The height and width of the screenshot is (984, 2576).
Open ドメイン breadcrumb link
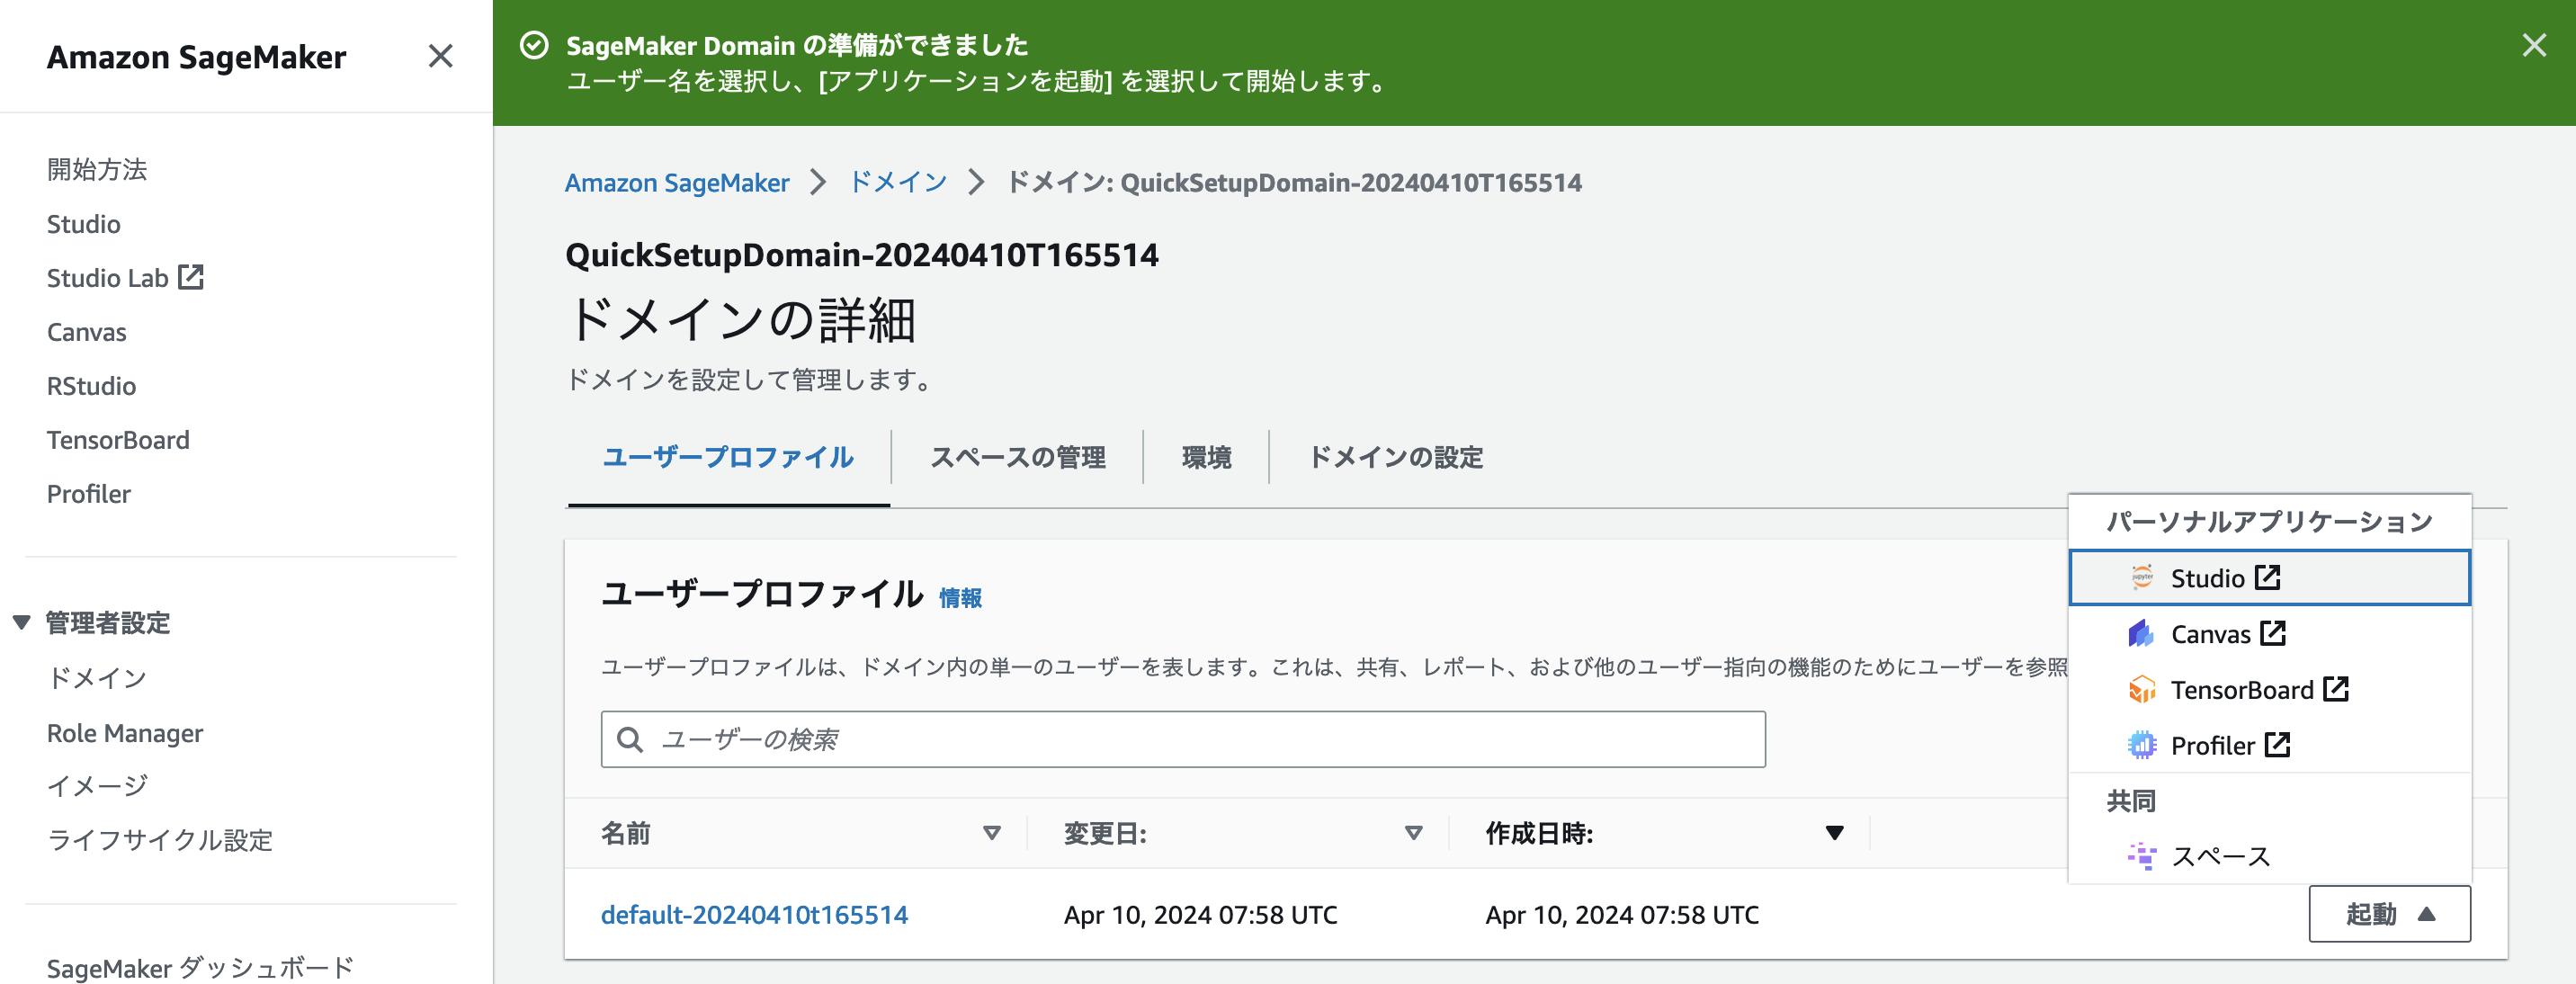click(x=898, y=182)
